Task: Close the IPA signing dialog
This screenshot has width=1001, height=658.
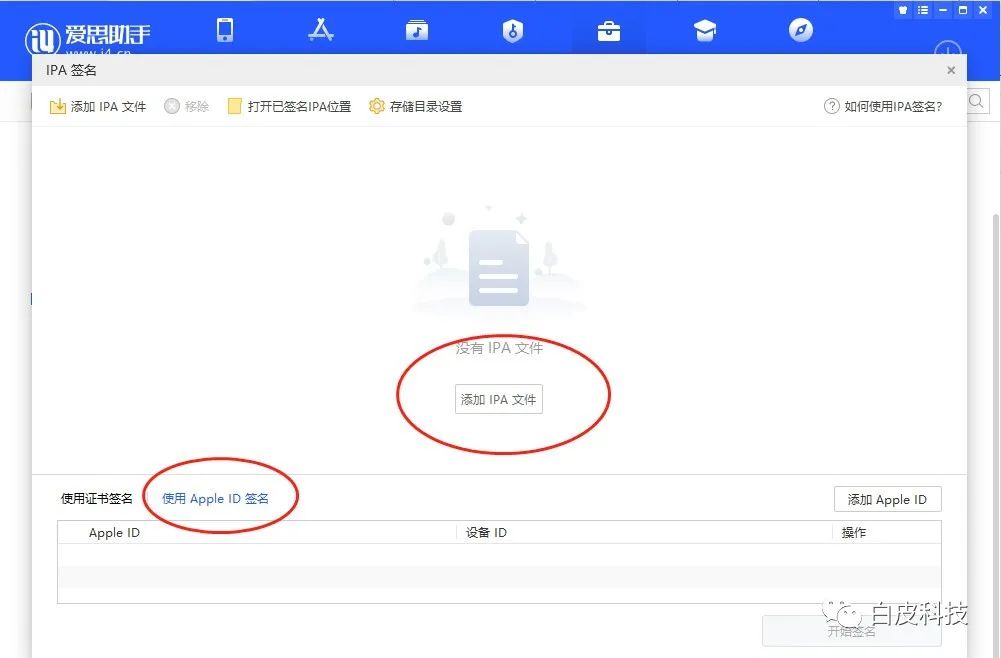Action: [951, 70]
